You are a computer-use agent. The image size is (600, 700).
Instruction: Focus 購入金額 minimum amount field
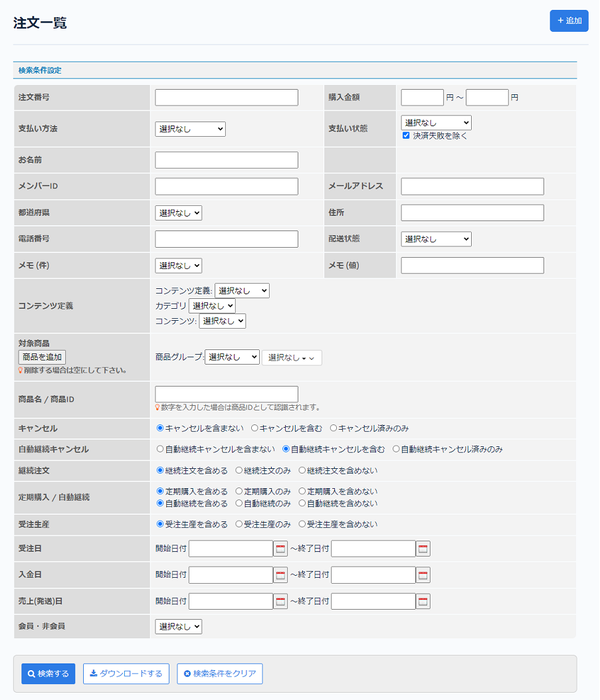click(422, 97)
